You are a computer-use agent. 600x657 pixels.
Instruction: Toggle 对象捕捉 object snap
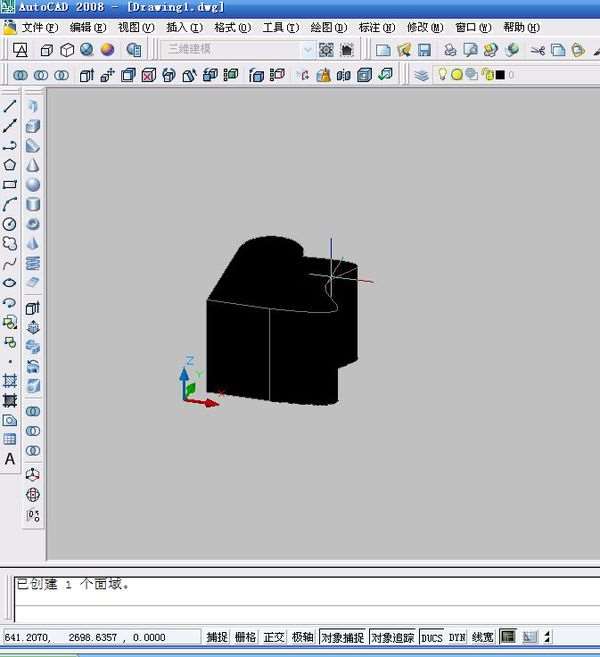click(x=343, y=637)
